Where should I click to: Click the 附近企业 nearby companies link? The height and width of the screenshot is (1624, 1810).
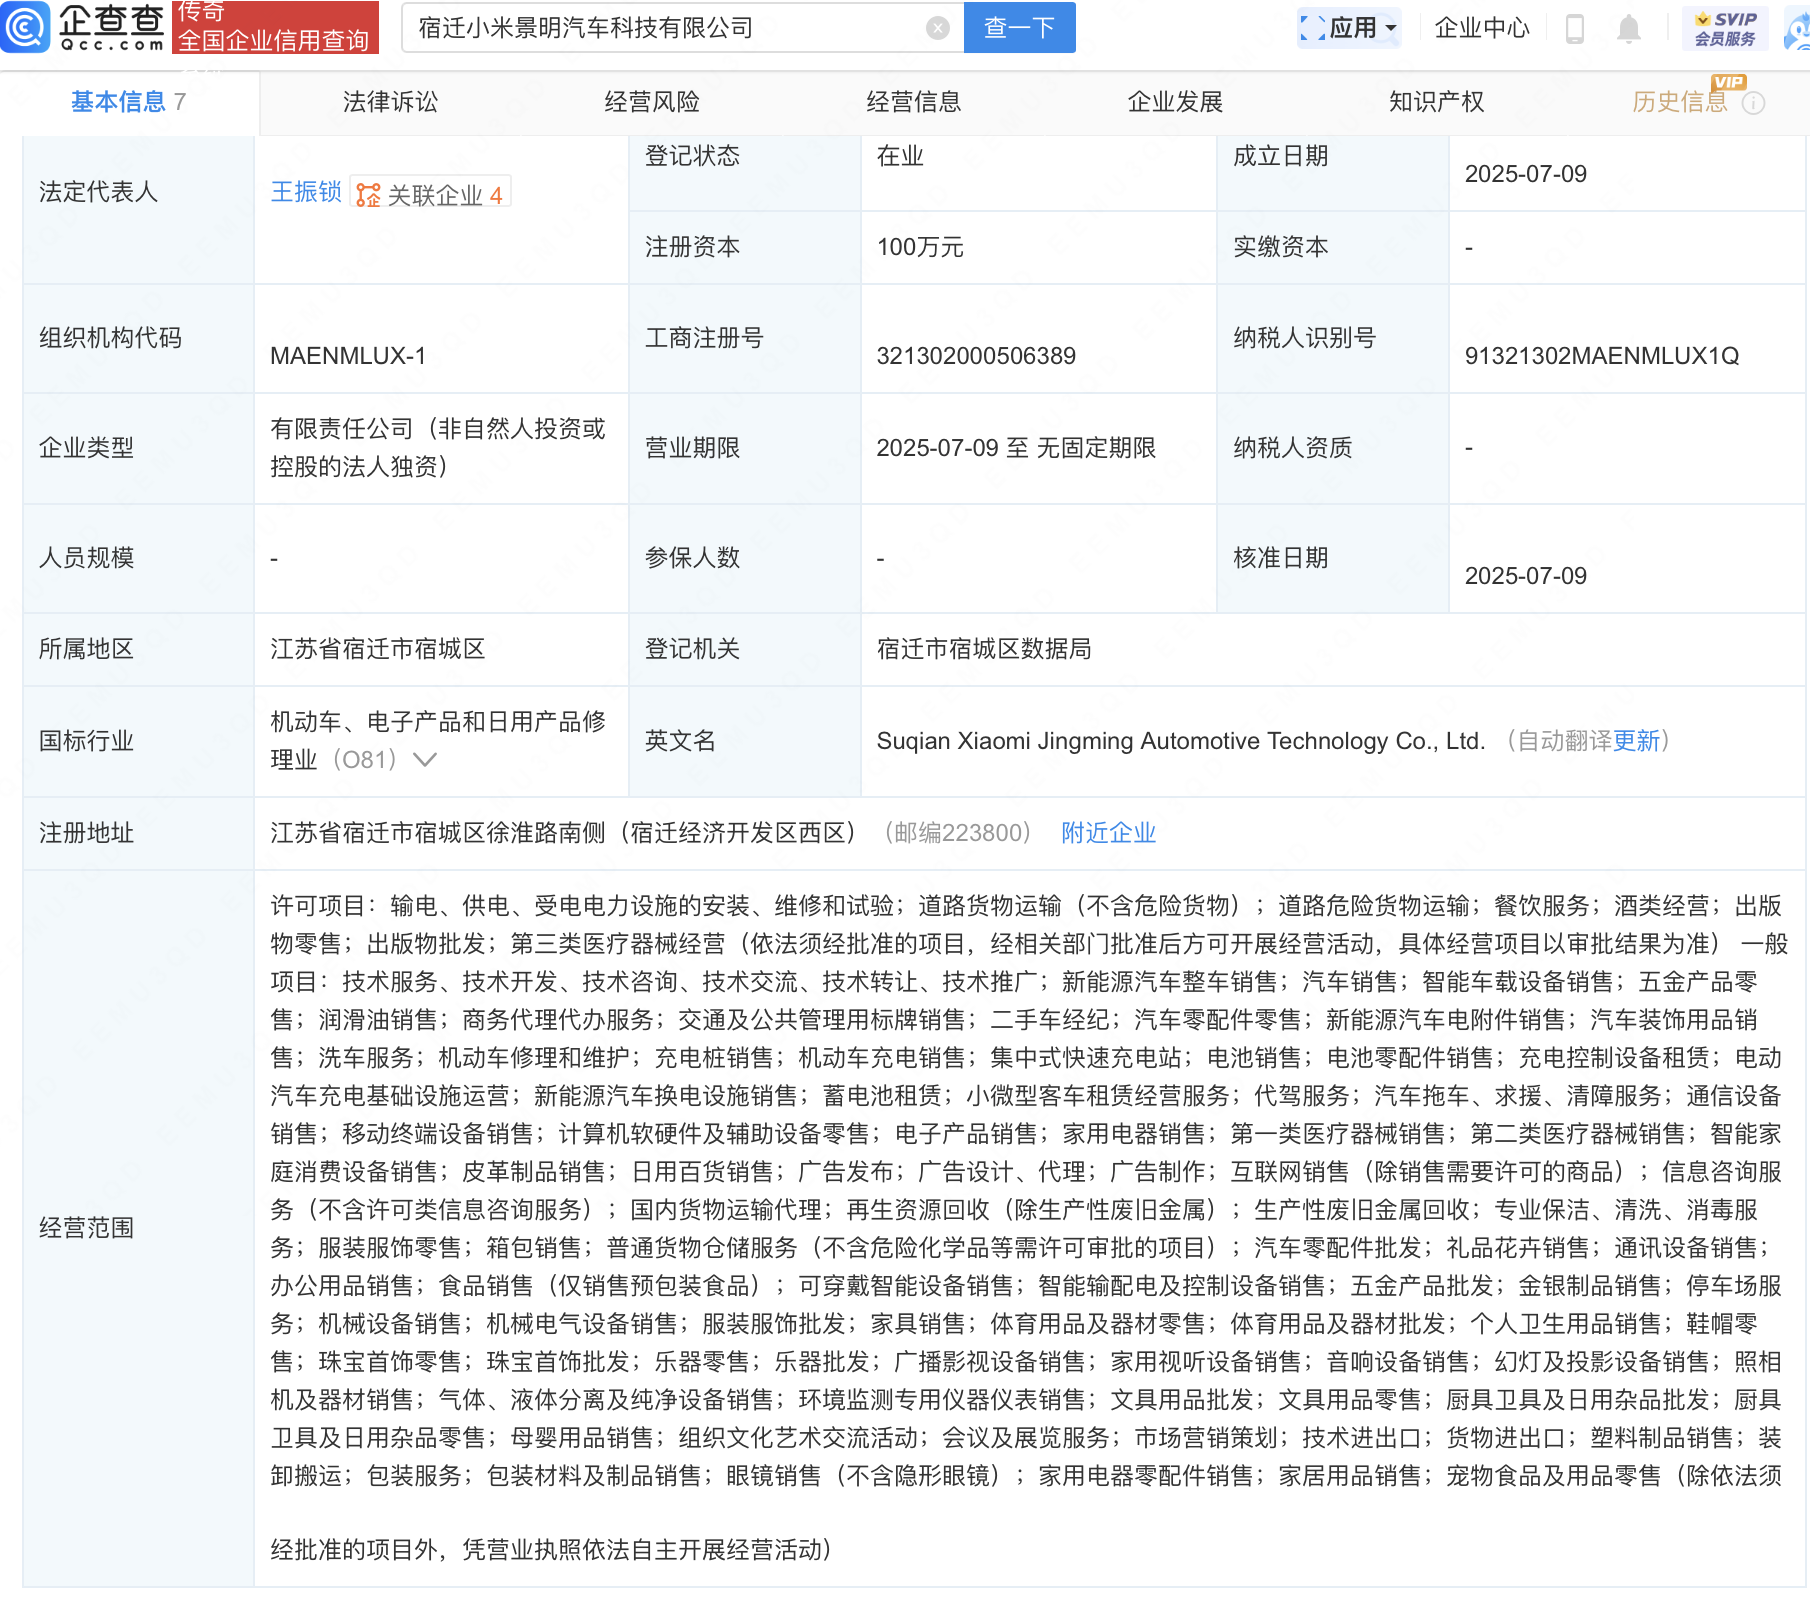coord(1108,833)
